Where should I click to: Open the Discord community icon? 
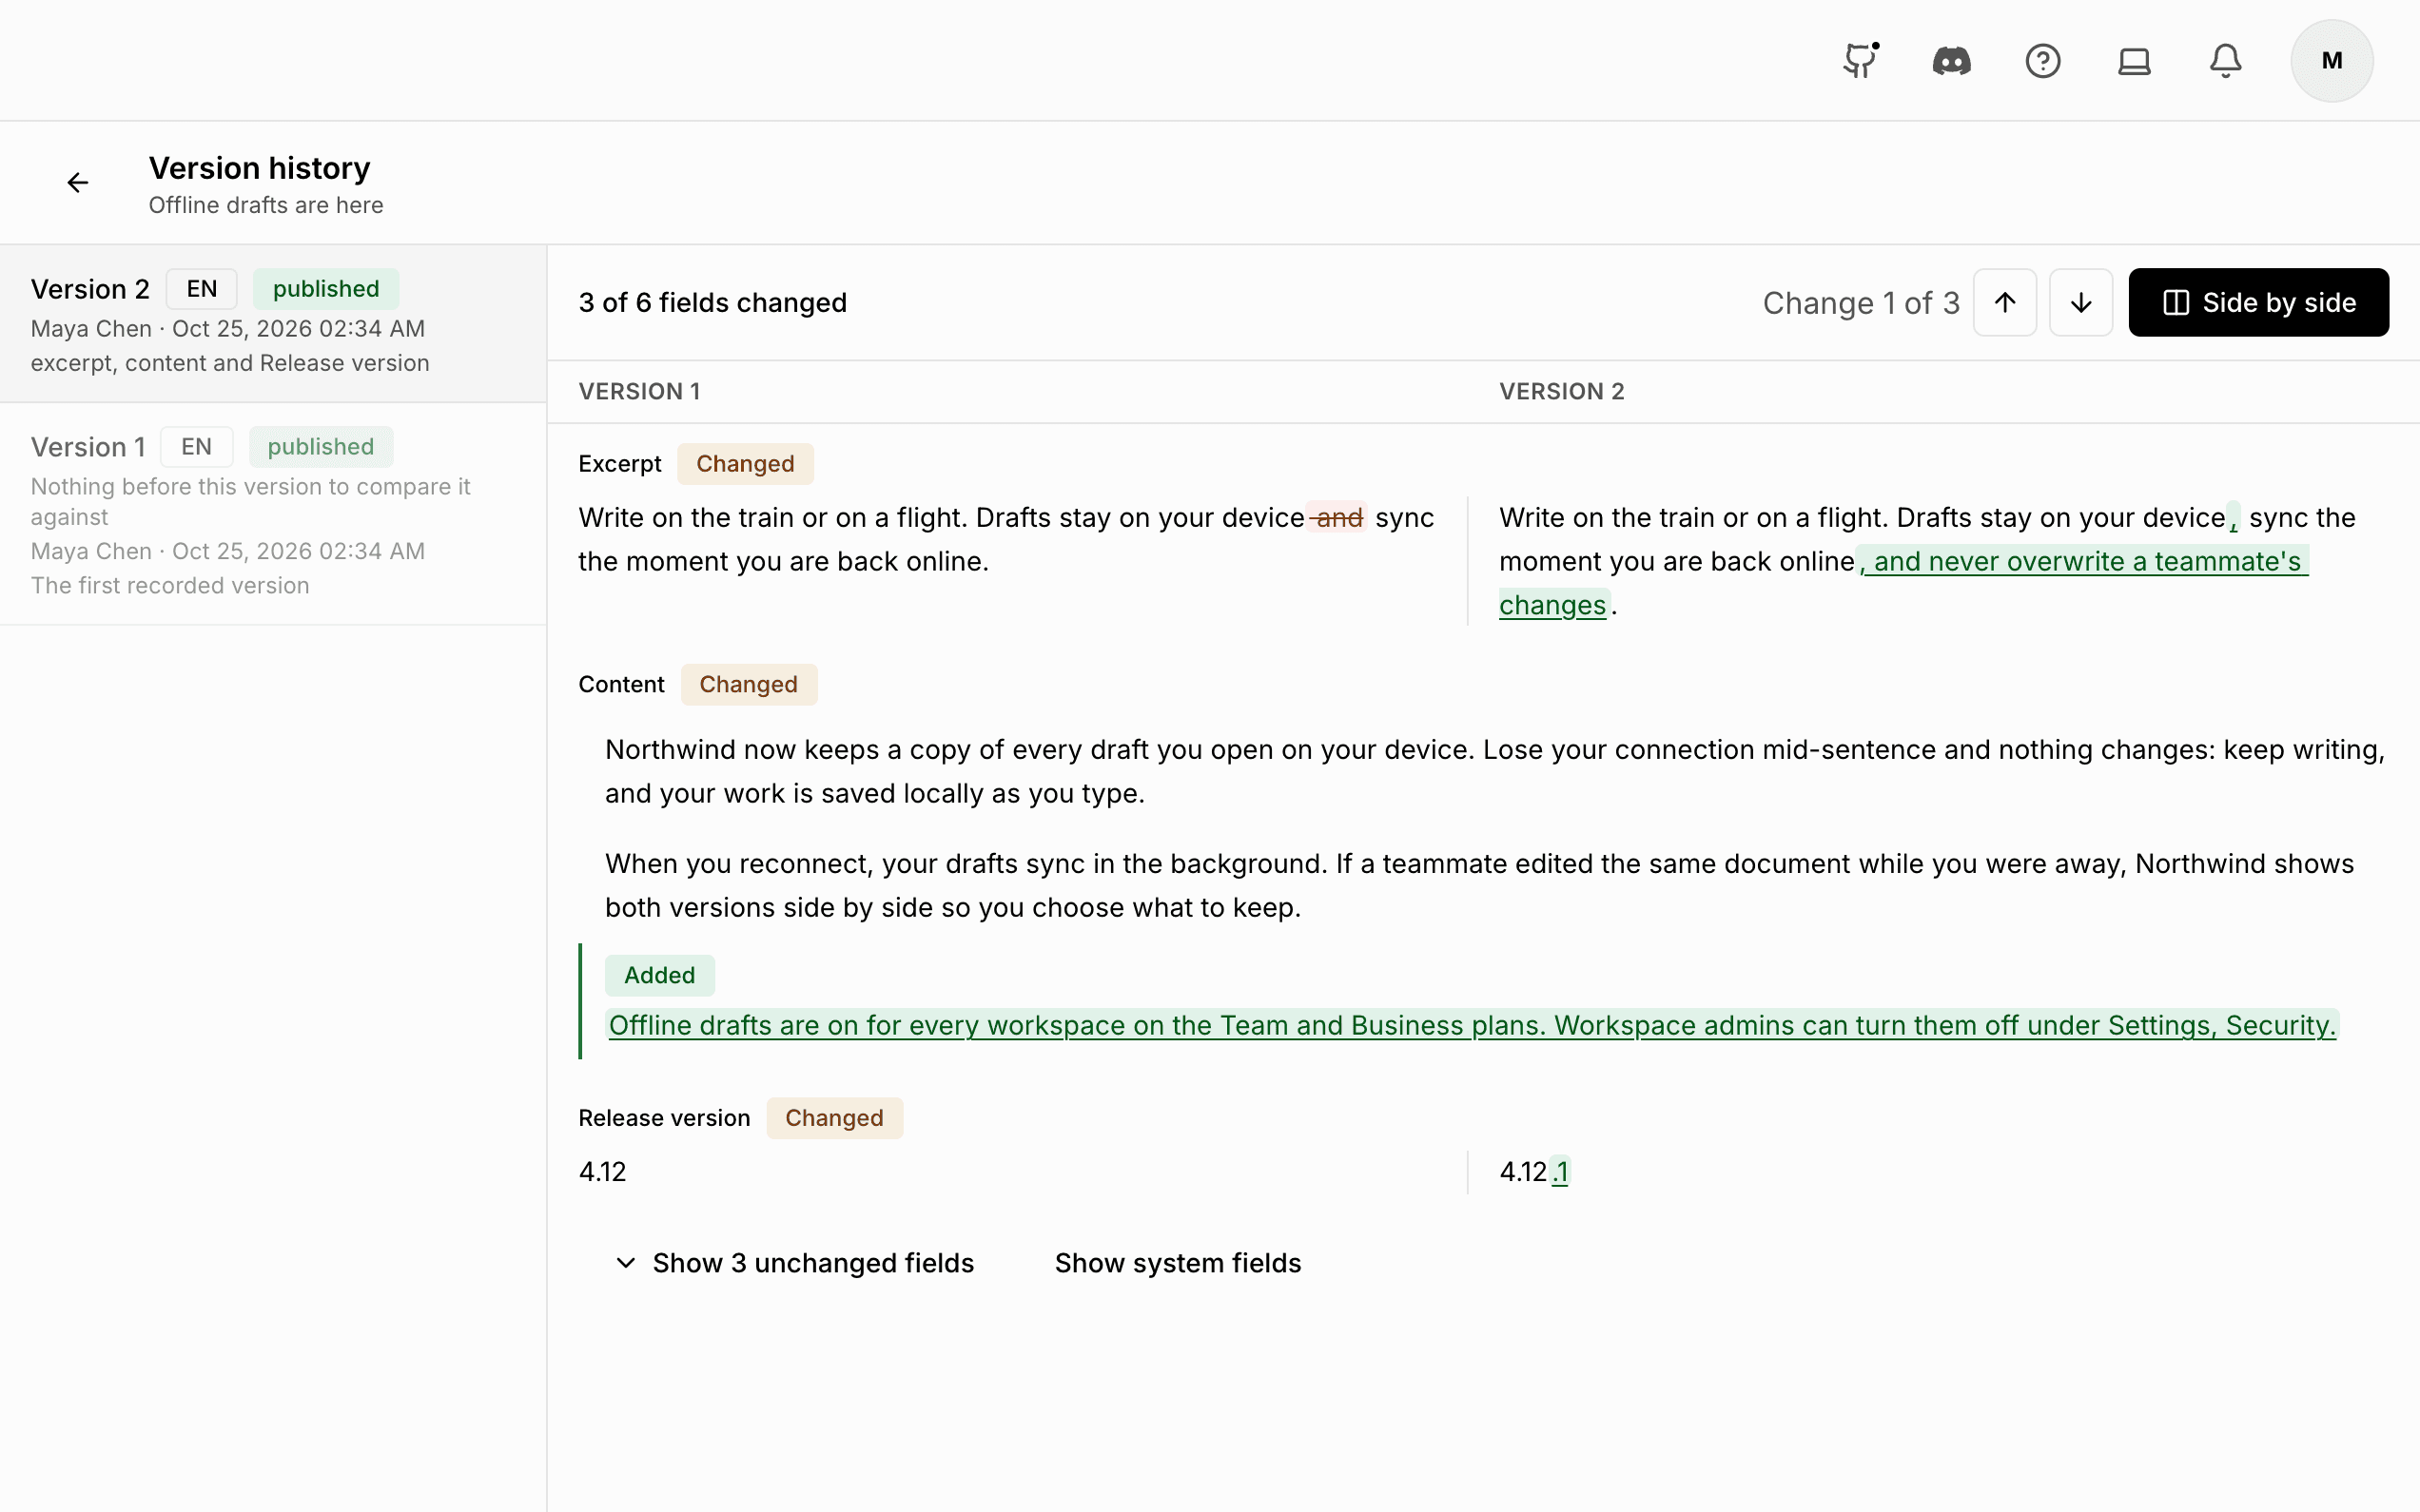click(x=1951, y=61)
